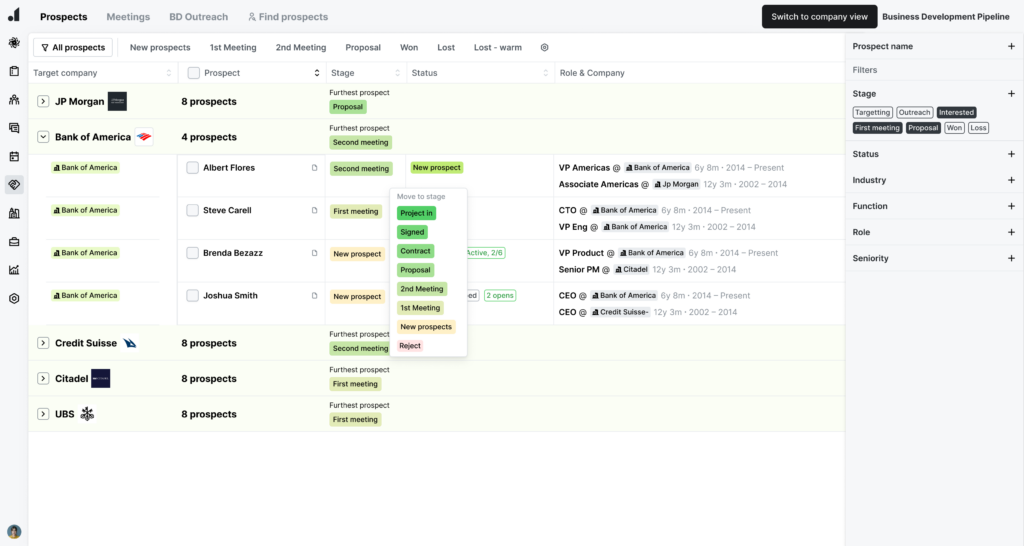Open the calendar icon in the sidebar
The height and width of the screenshot is (546, 1024).
(x=14, y=157)
